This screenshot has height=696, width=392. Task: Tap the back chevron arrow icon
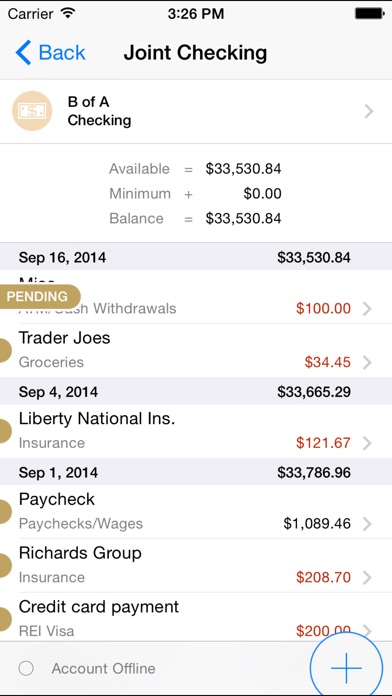23,52
